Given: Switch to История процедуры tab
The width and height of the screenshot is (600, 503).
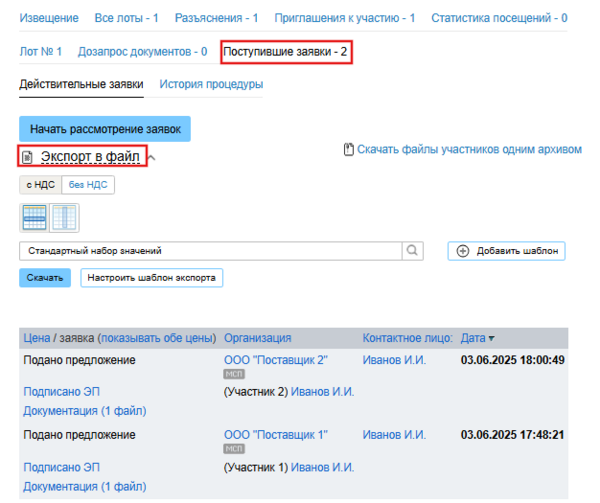Looking at the screenshot, I should click(x=211, y=84).
